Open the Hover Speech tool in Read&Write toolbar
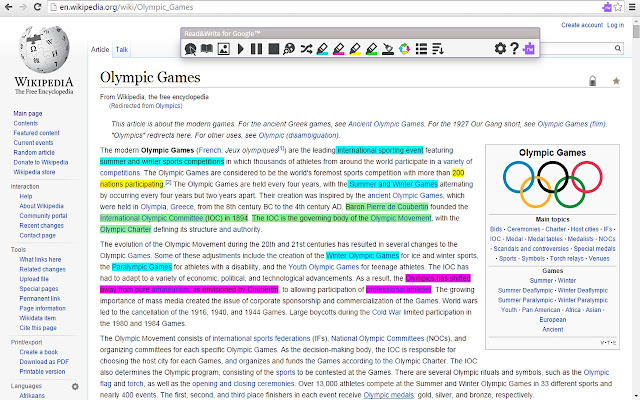This screenshot has height=400, width=640. tap(190, 49)
